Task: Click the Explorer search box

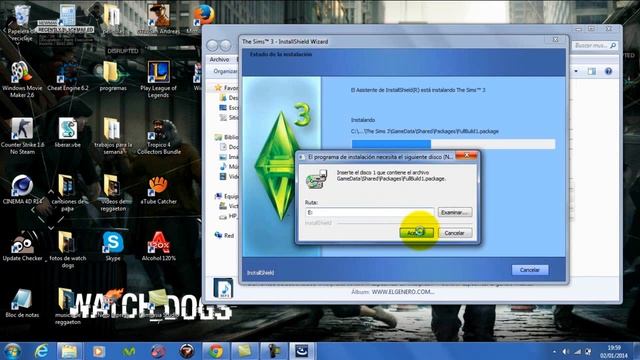Action: coord(594,45)
